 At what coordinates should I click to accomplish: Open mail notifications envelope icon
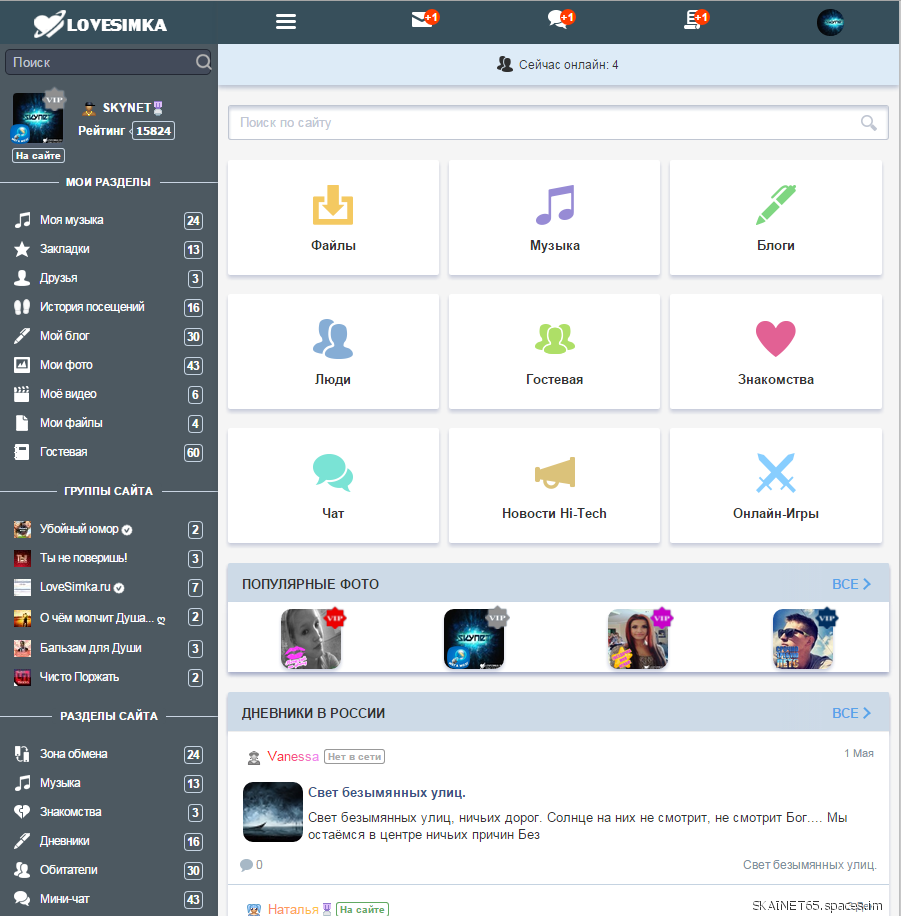(423, 20)
